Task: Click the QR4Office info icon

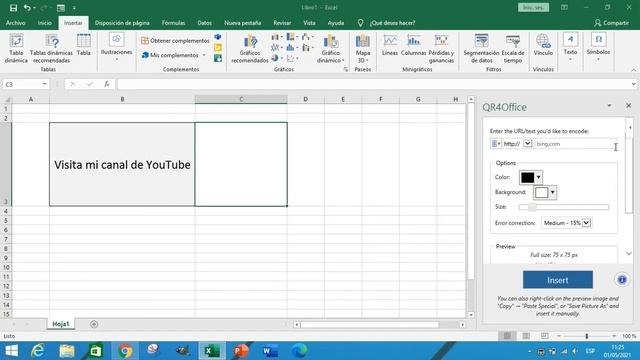Action: (622, 280)
